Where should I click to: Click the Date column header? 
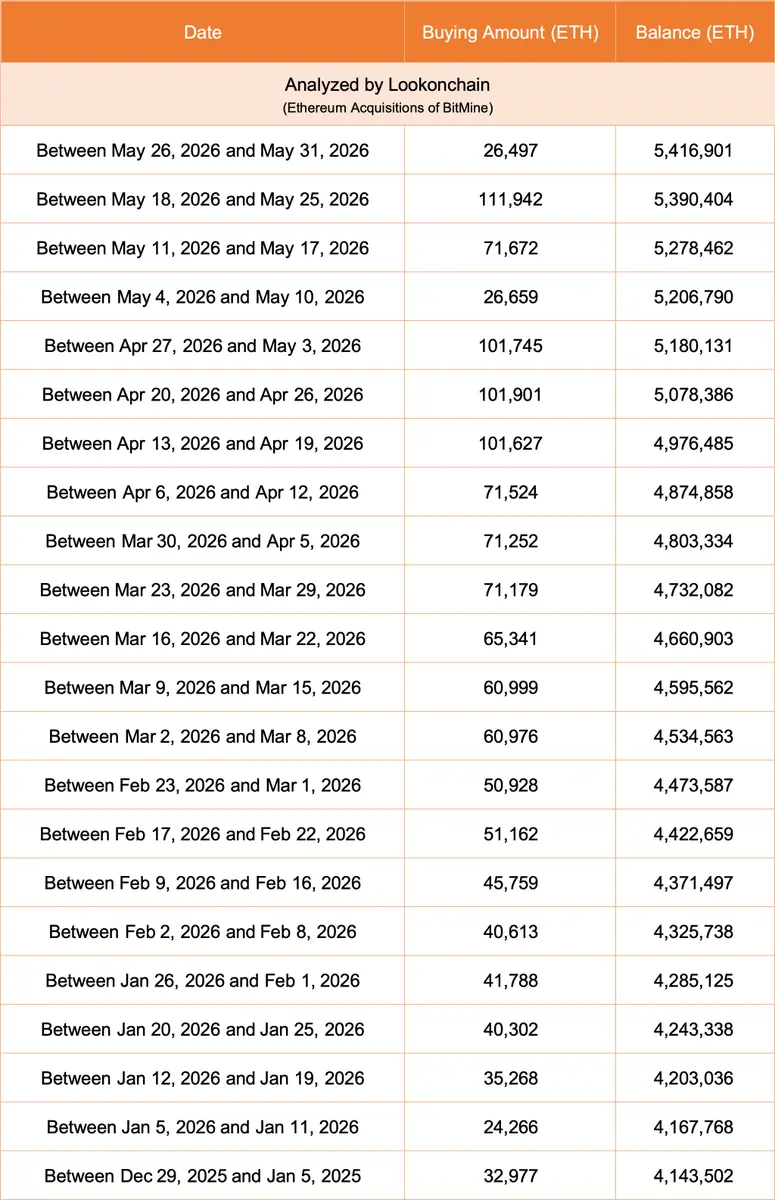(x=203, y=32)
